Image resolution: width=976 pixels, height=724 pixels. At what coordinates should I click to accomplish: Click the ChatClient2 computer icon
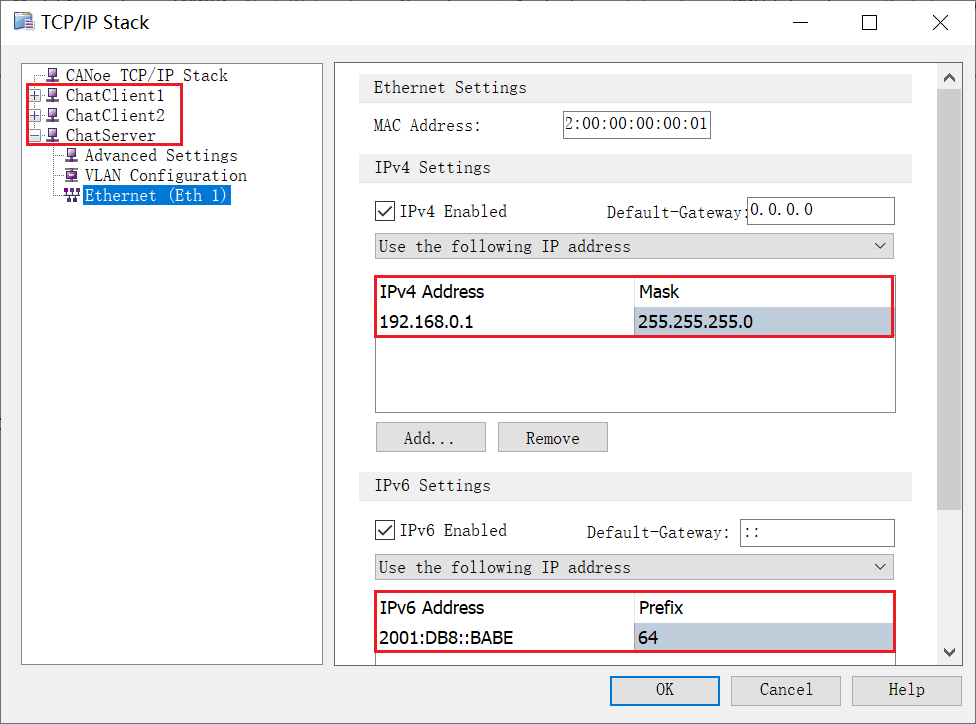[x=50, y=115]
